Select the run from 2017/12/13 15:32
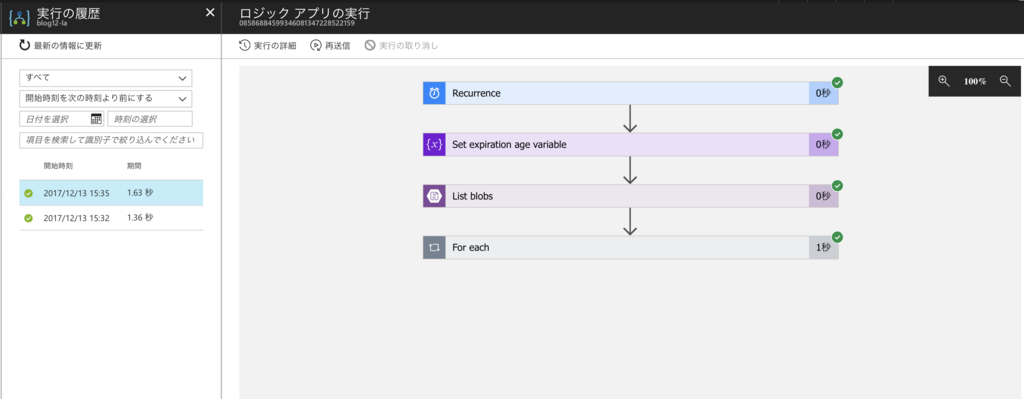The width and height of the screenshot is (1024, 399). click(111, 217)
